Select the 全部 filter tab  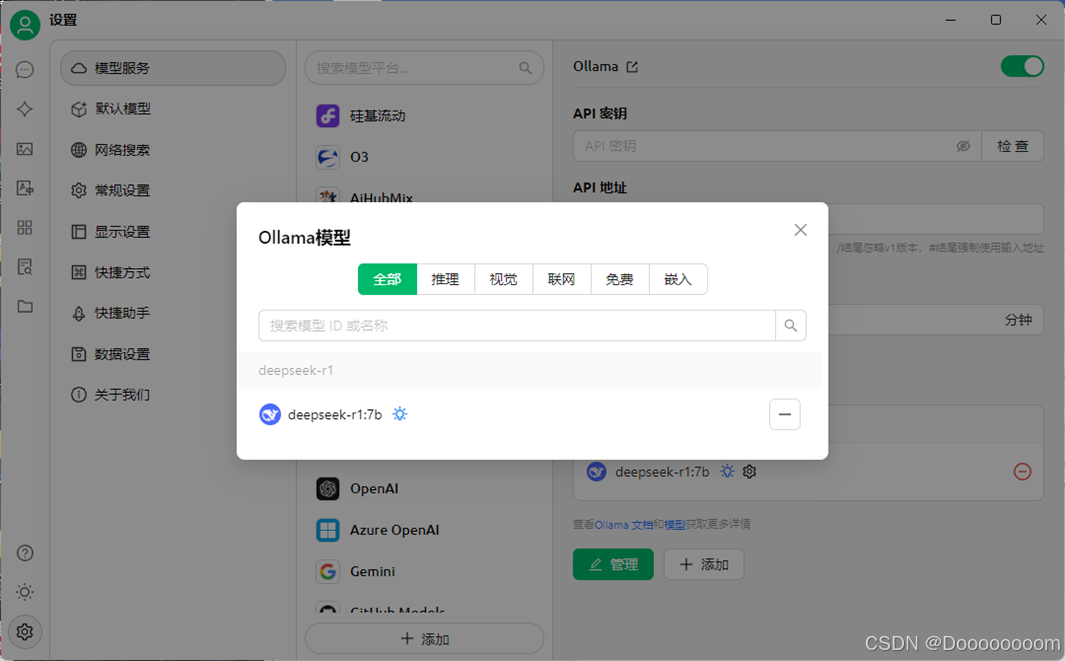click(387, 279)
